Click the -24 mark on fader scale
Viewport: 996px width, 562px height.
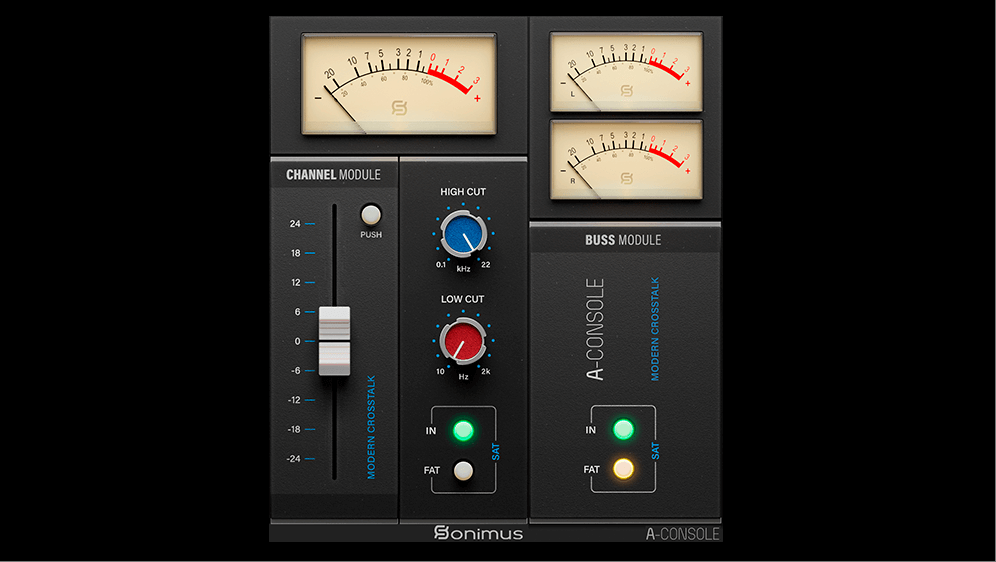(293, 459)
